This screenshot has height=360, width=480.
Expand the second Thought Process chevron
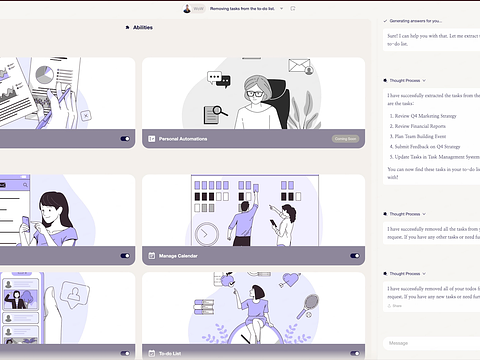pos(424,214)
